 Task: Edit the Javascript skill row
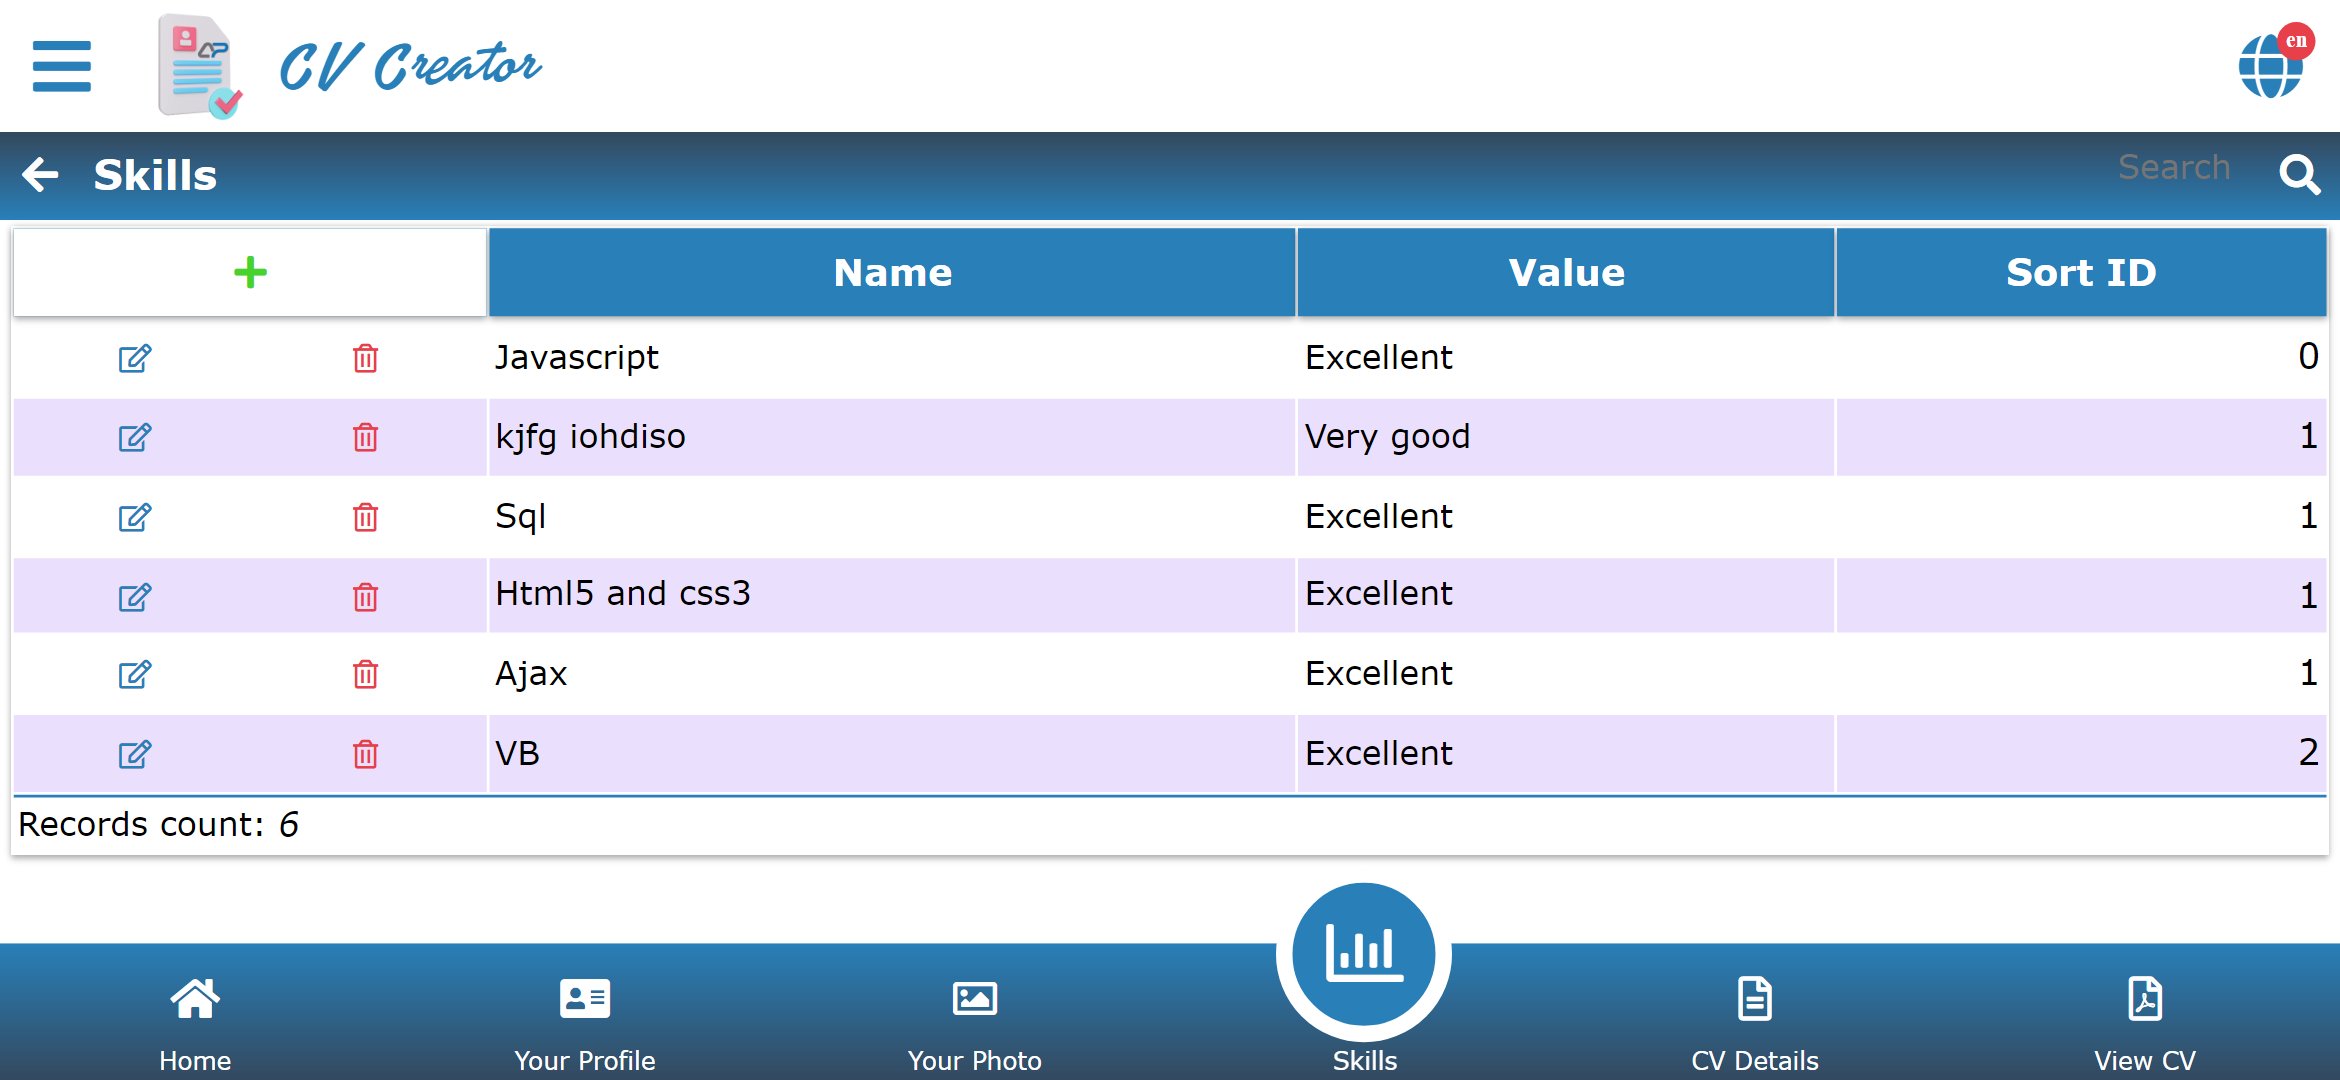[135, 358]
